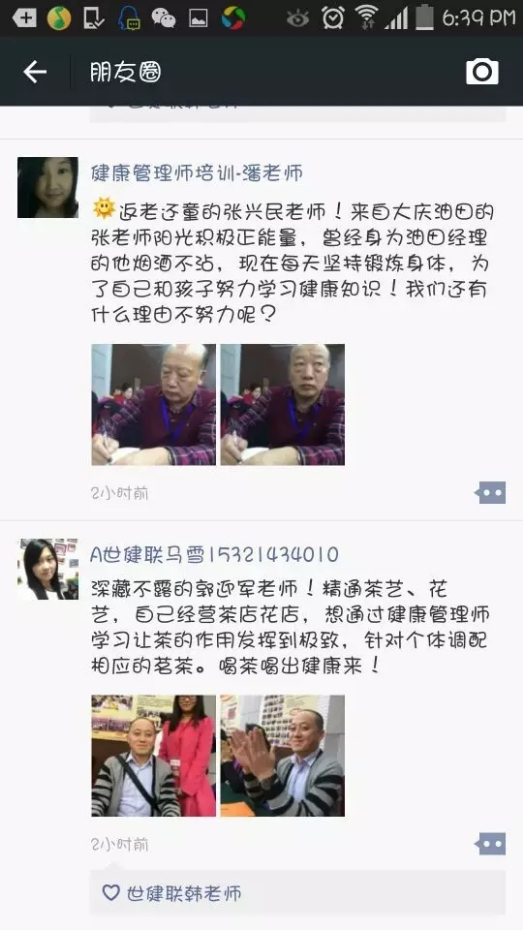
Task: Tap the back arrow beside 朋友圈
Action: pyautogui.click(x=35, y=72)
